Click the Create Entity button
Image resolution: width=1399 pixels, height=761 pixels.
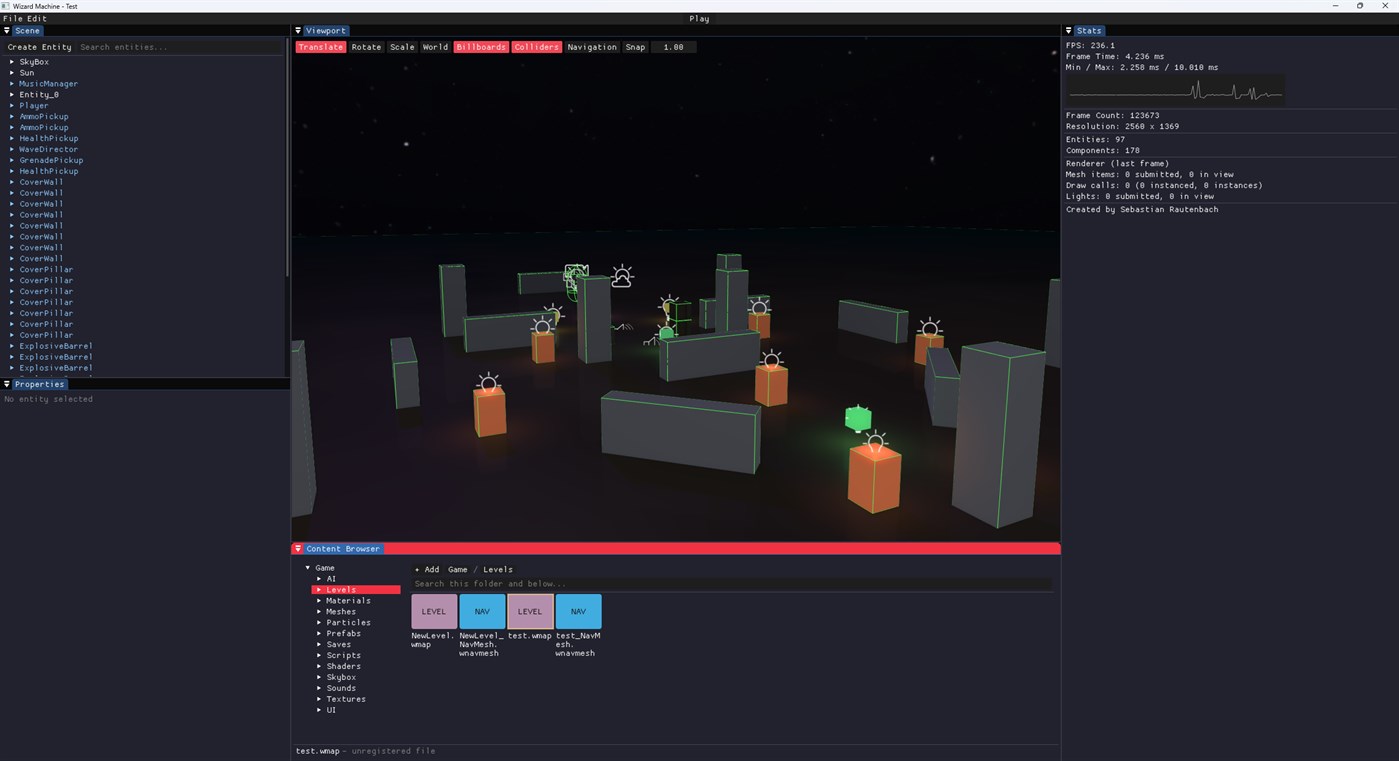click(x=40, y=47)
